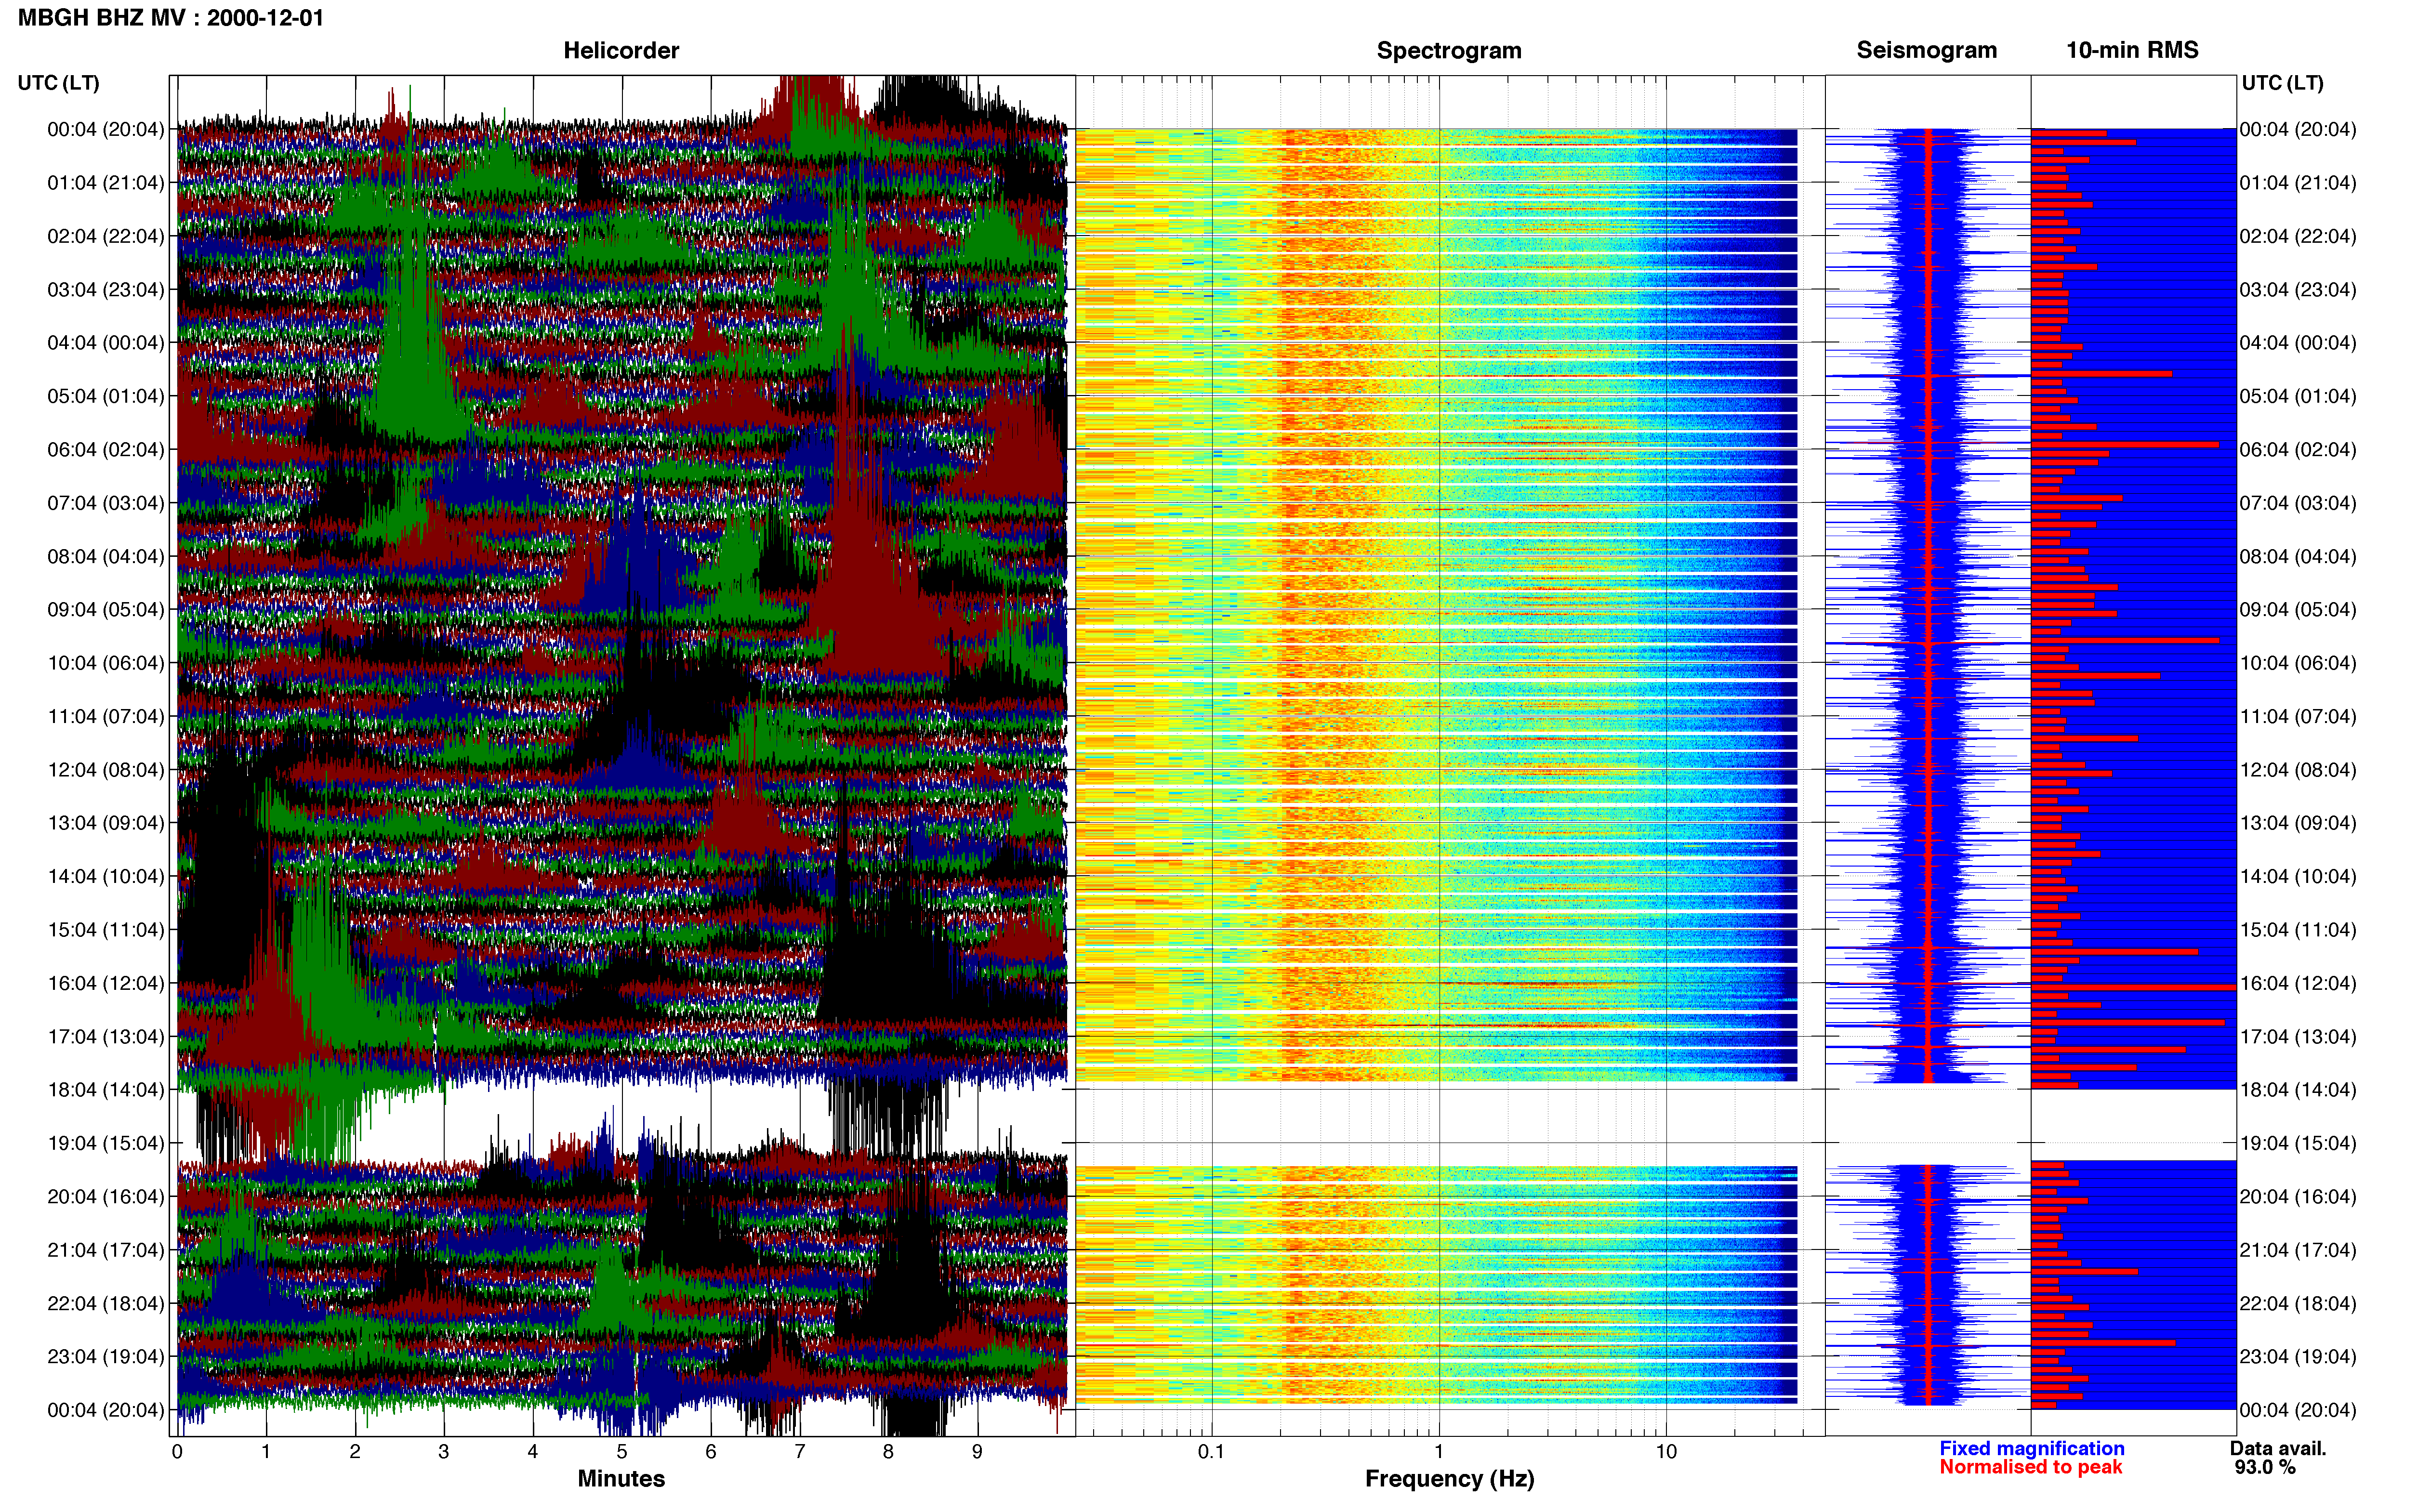Click the 'Helicorder' panel heading
This screenshot has height=1512, width=2418.
(x=621, y=50)
